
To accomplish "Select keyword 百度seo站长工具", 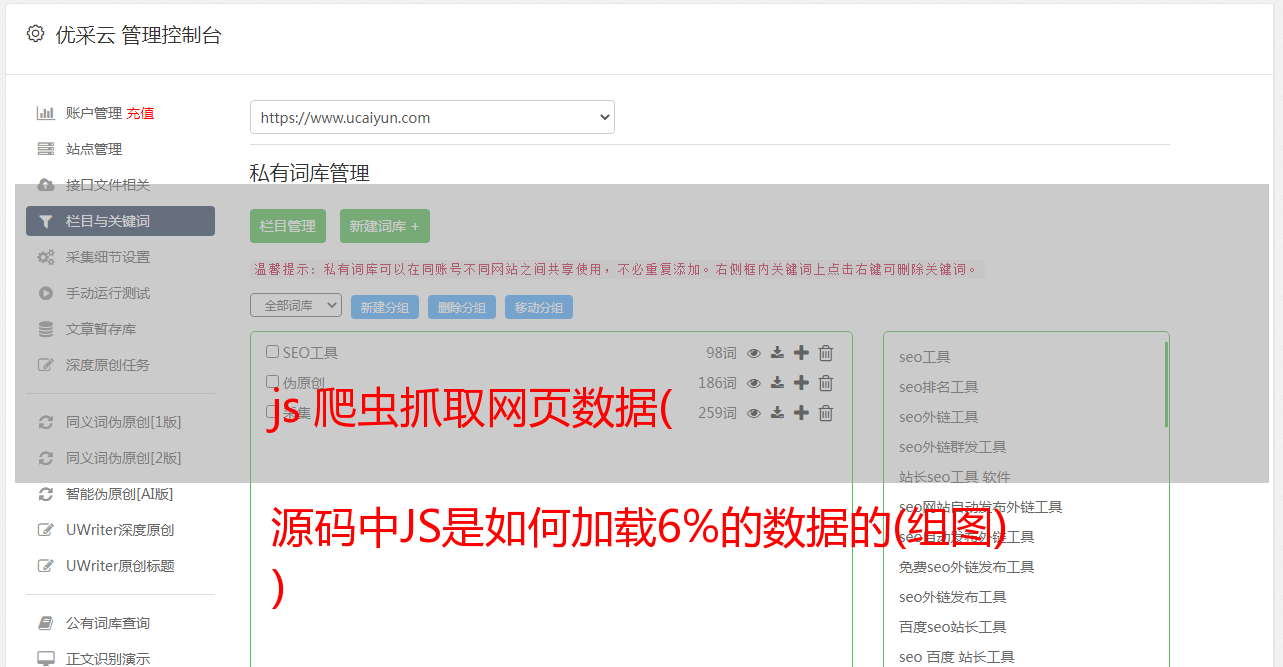I will pos(952,627).
